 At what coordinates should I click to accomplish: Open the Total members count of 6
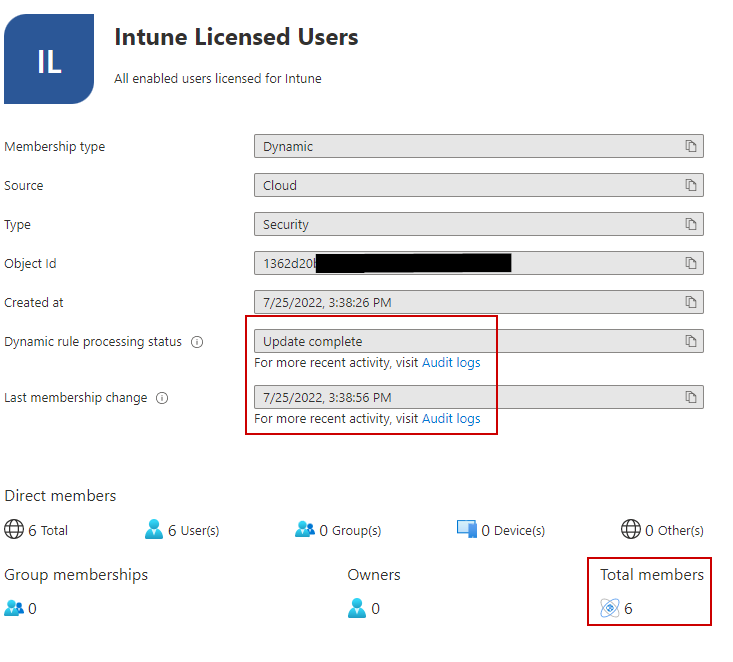[x=616, y=608]
